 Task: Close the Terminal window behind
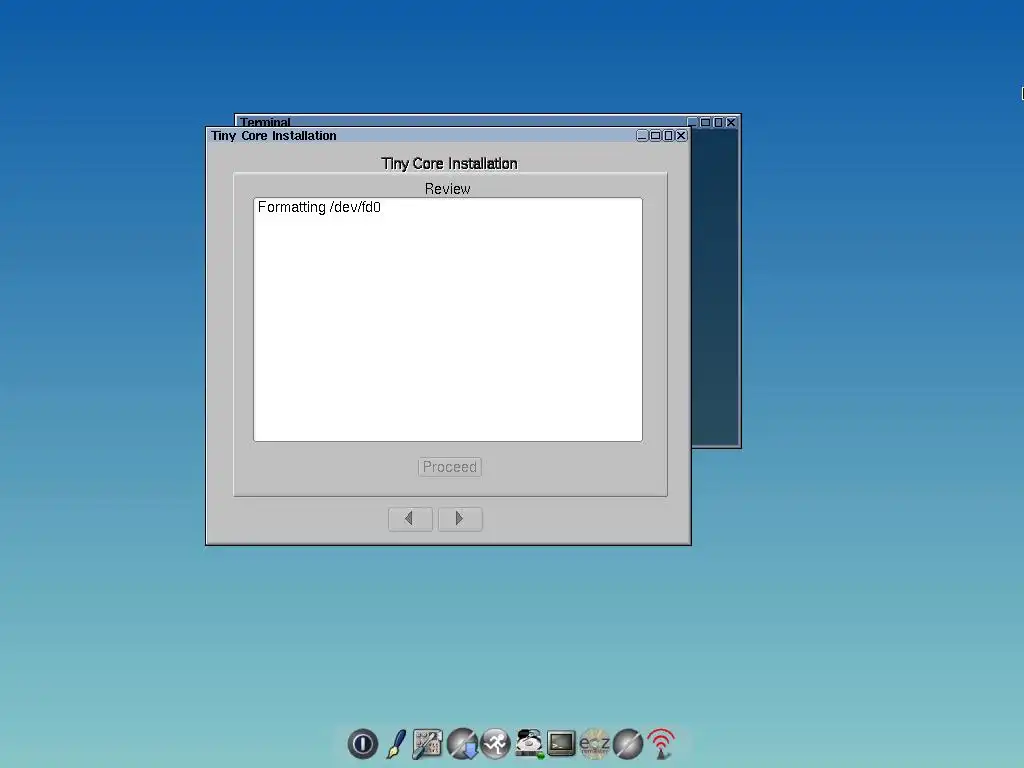(x=731, y=121)
